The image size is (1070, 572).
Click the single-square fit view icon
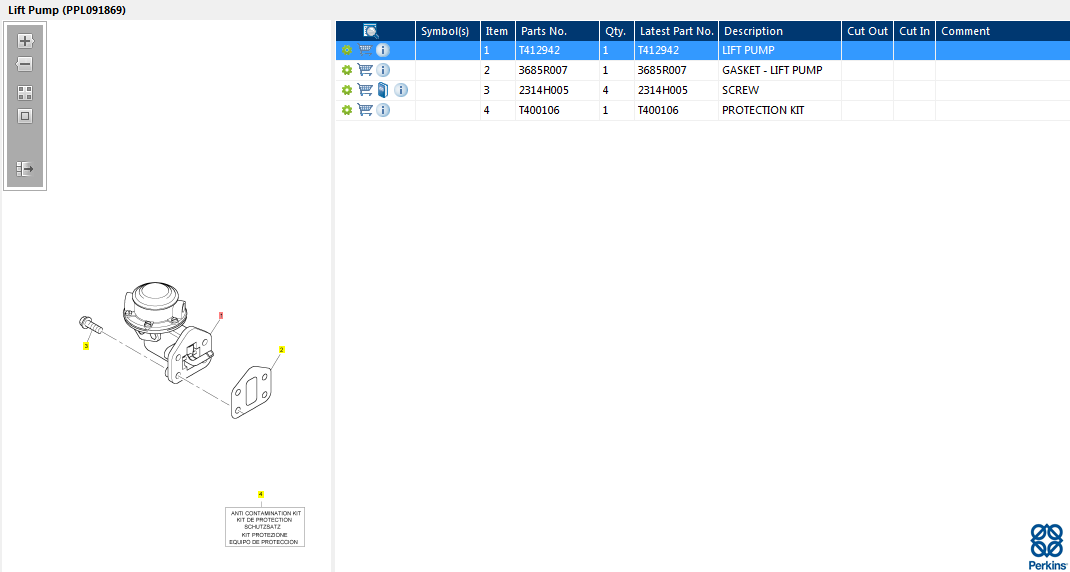click(x=25, y=116)
